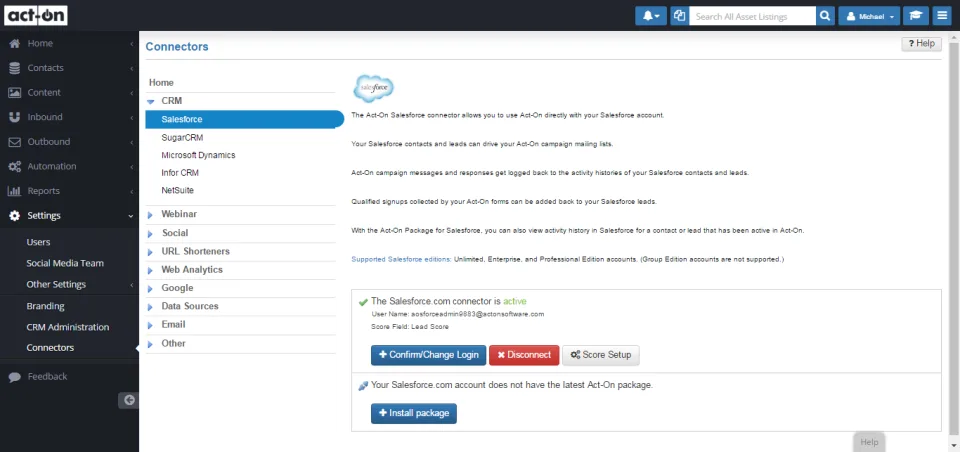960x452 pixels.
Task: Open the Michael user dropdown
Action: [x=869, y=16]
